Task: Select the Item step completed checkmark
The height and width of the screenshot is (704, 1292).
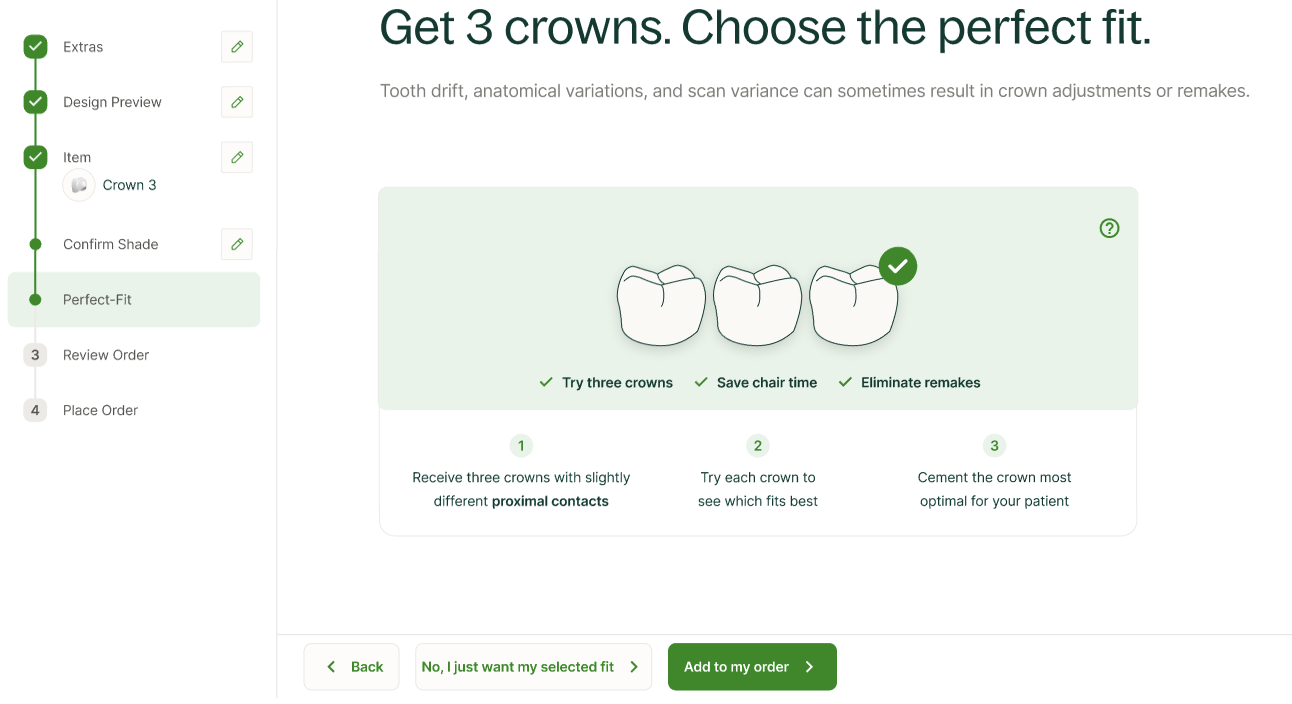Action: [35, 157]
